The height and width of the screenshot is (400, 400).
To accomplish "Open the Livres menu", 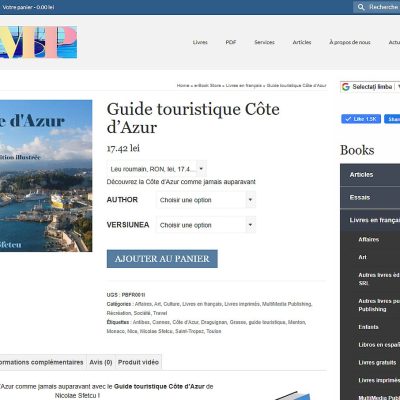I will (200, 42).
